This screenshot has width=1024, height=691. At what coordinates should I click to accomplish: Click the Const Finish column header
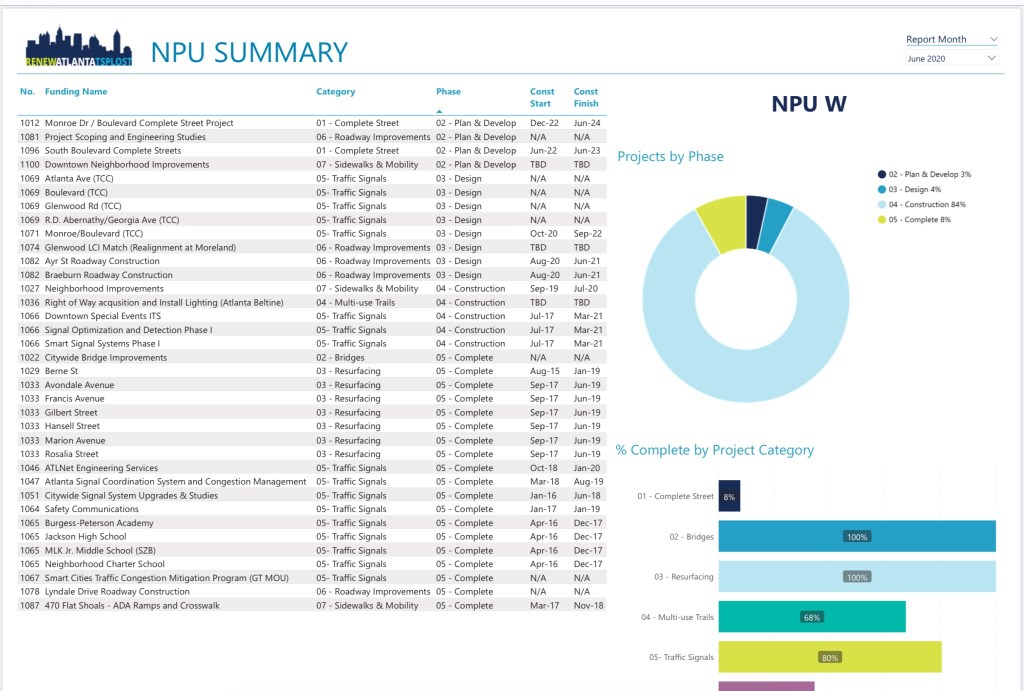pos(586,97)
